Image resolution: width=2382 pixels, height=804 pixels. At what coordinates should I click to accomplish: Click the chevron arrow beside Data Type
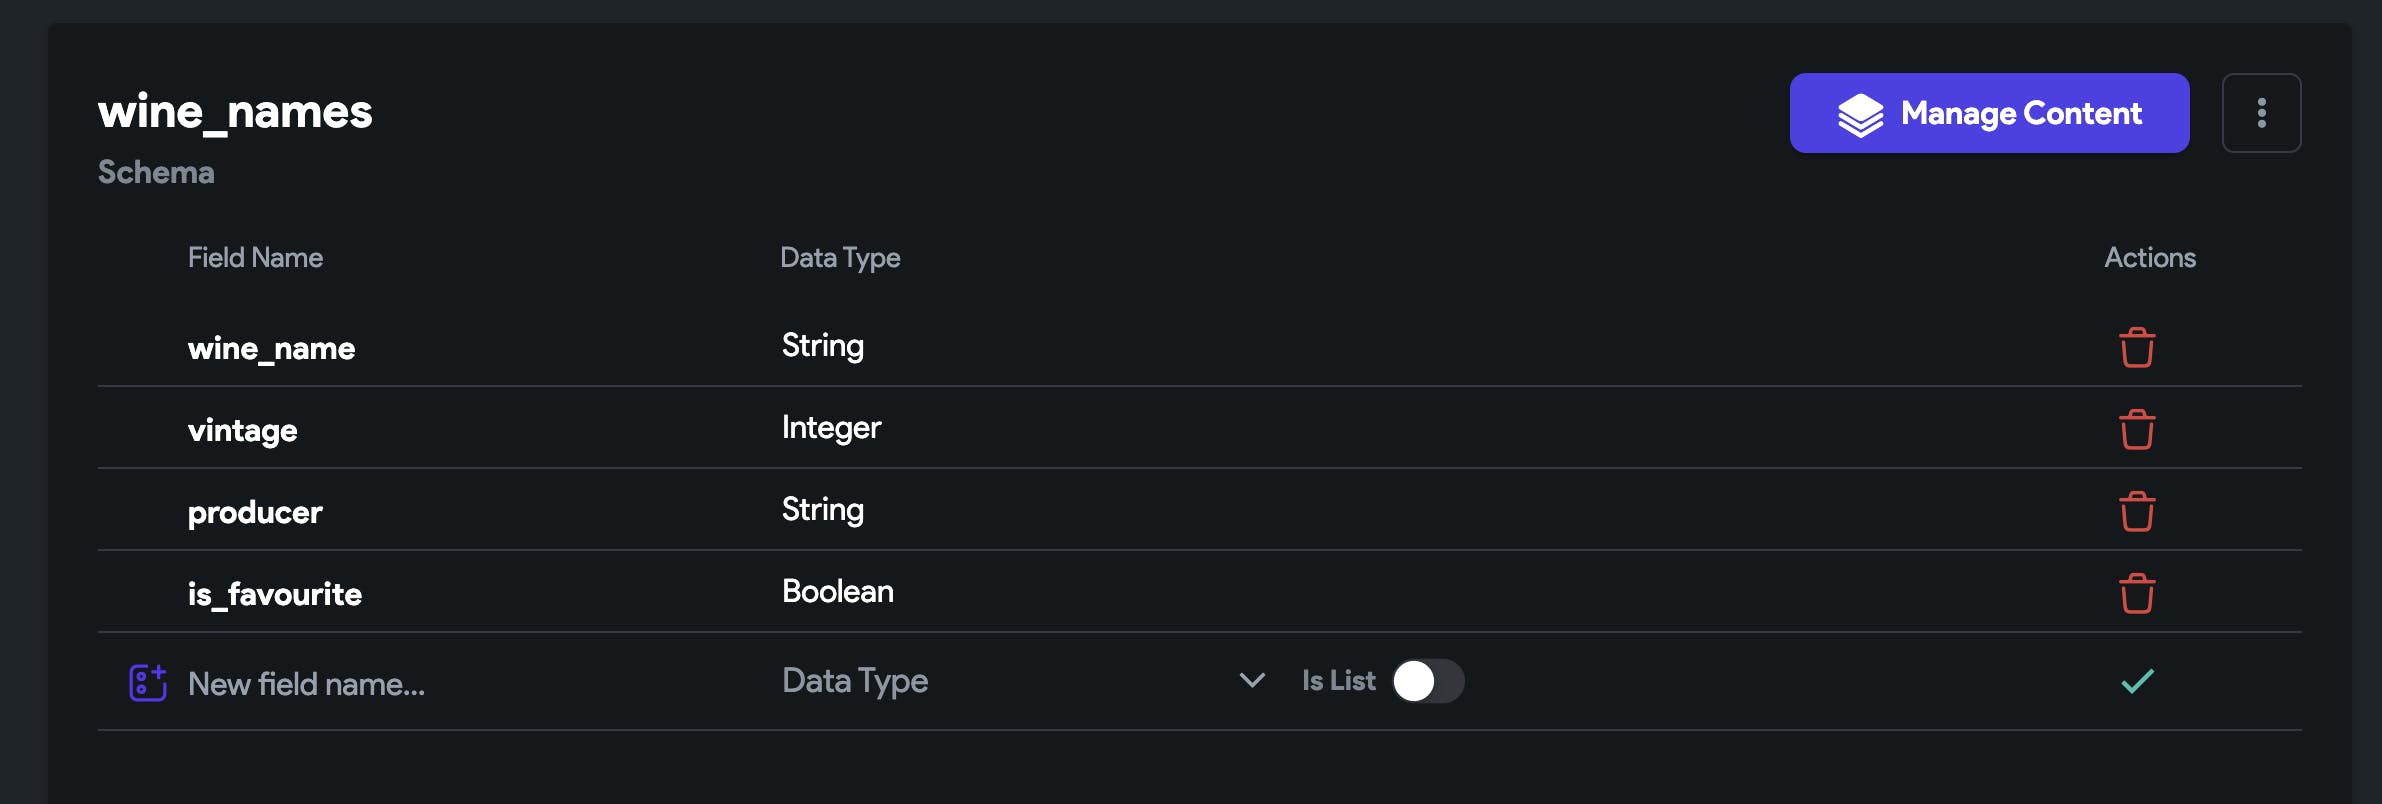coord(1252,681)
